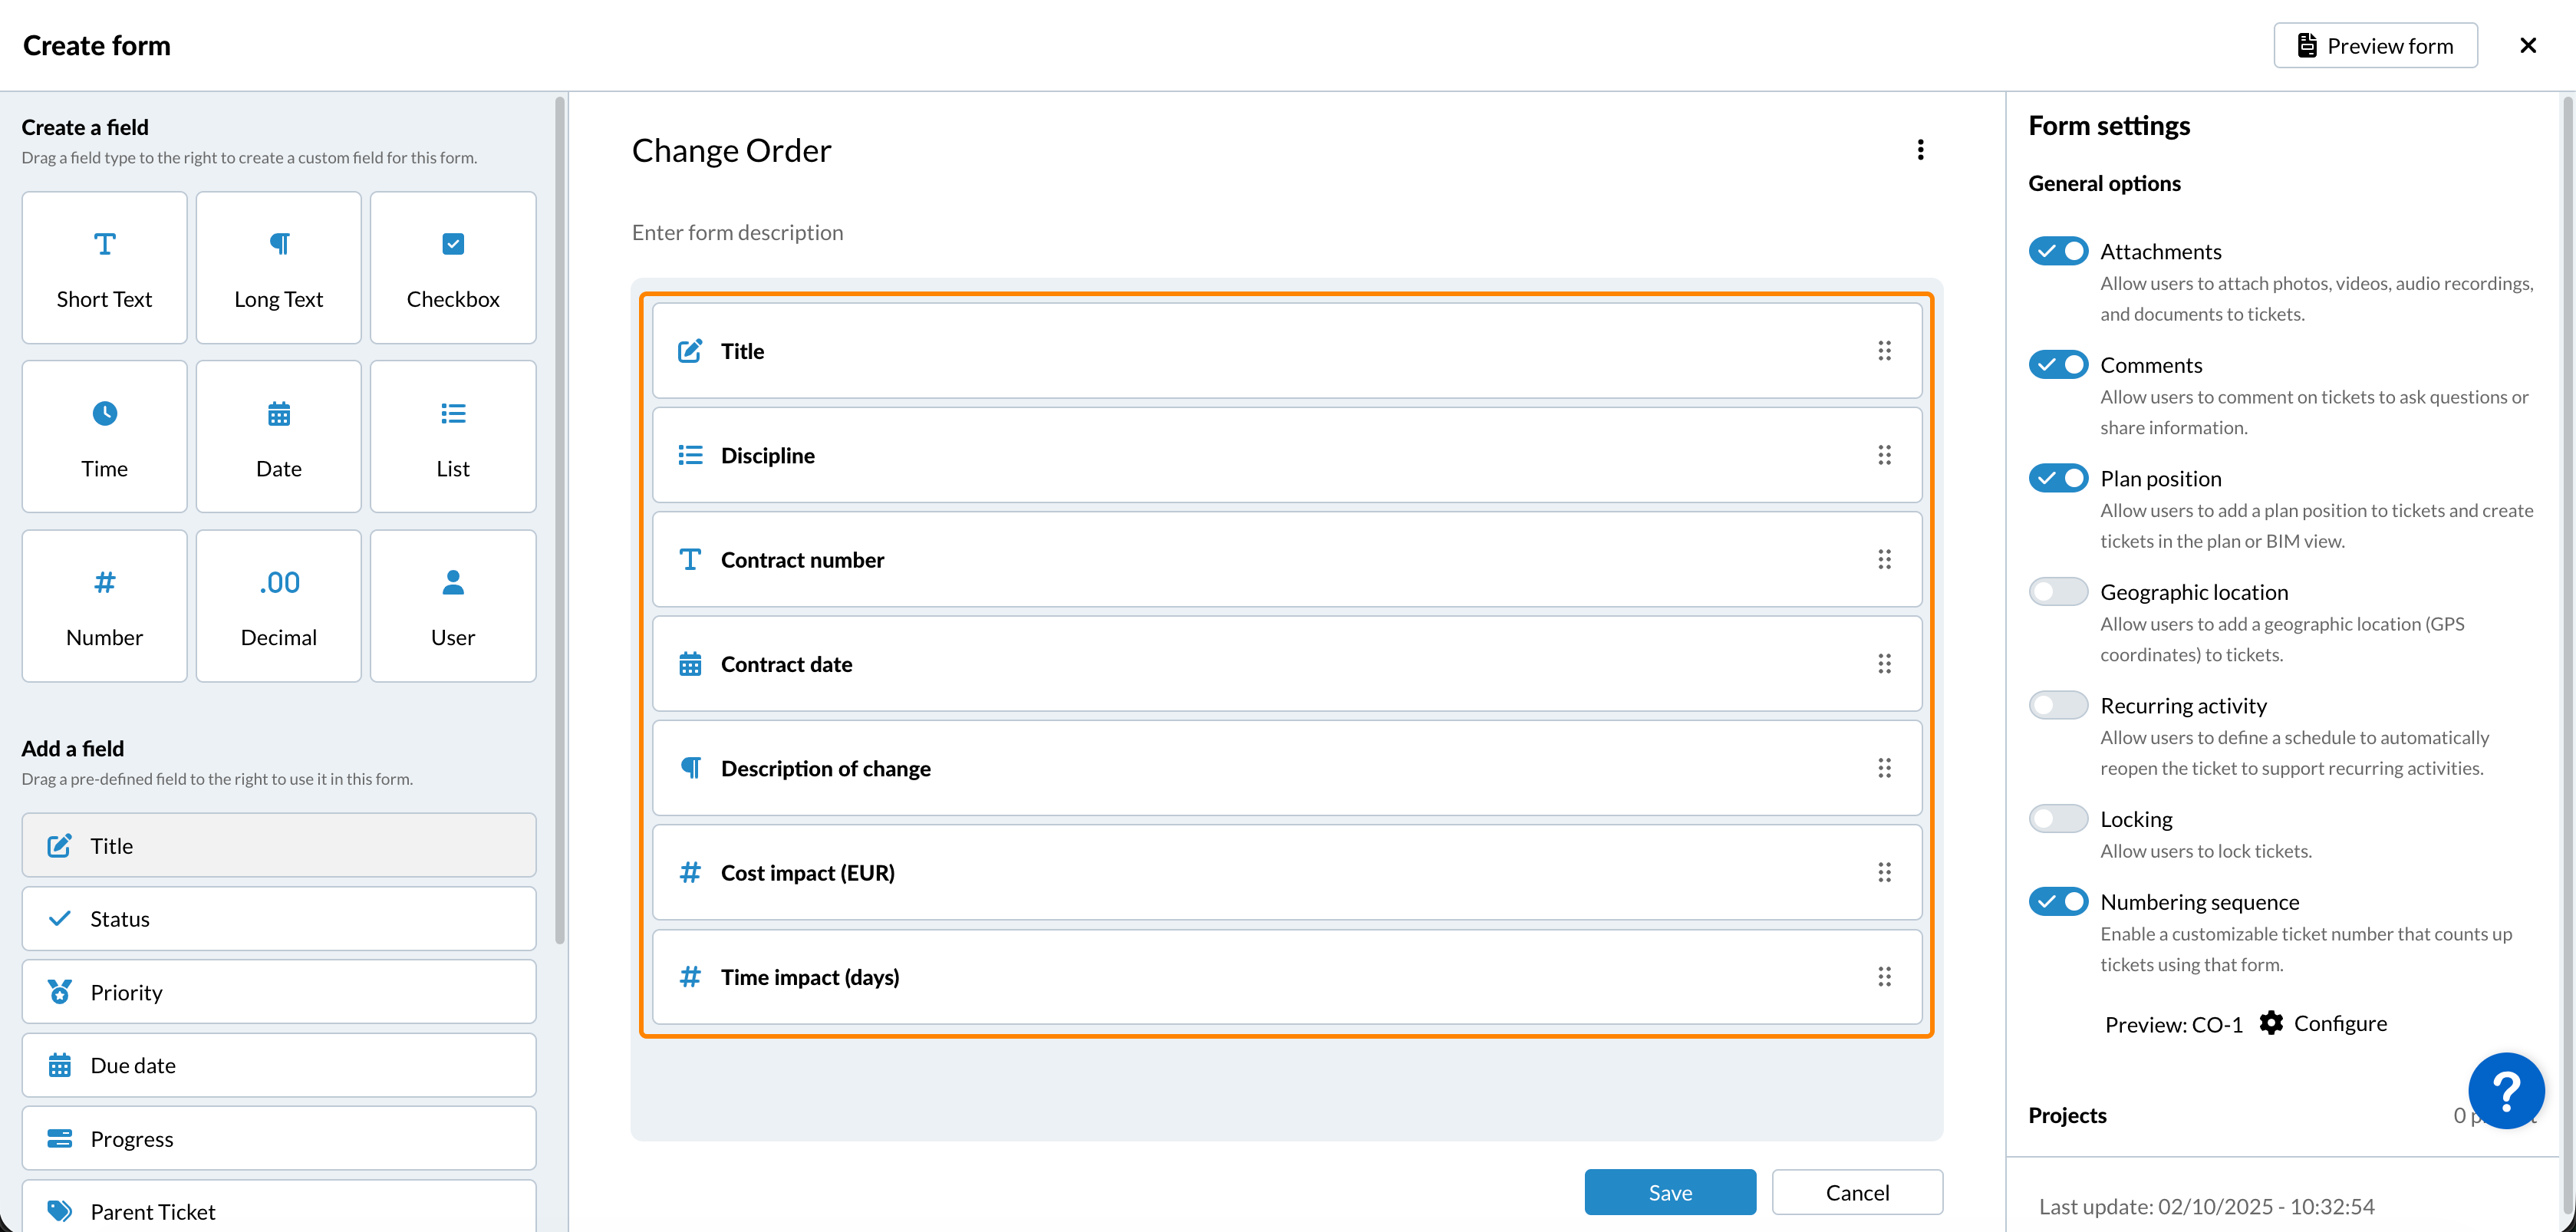2576x1232 pixels.
Task: Select the User field type tile
Action: (452, 606)
